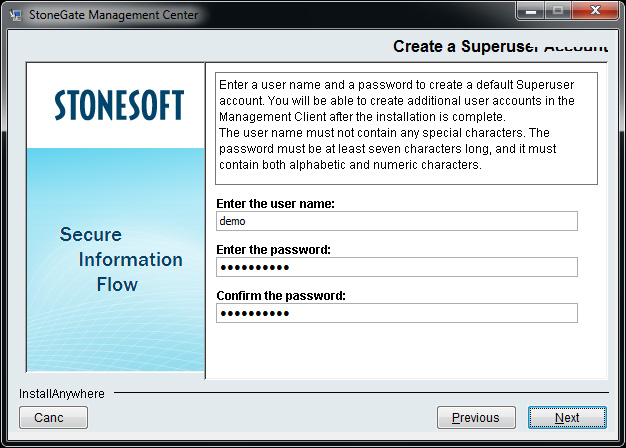Click the InstallAnywhere label
626x448 pixels.
[x=62, y=394]
